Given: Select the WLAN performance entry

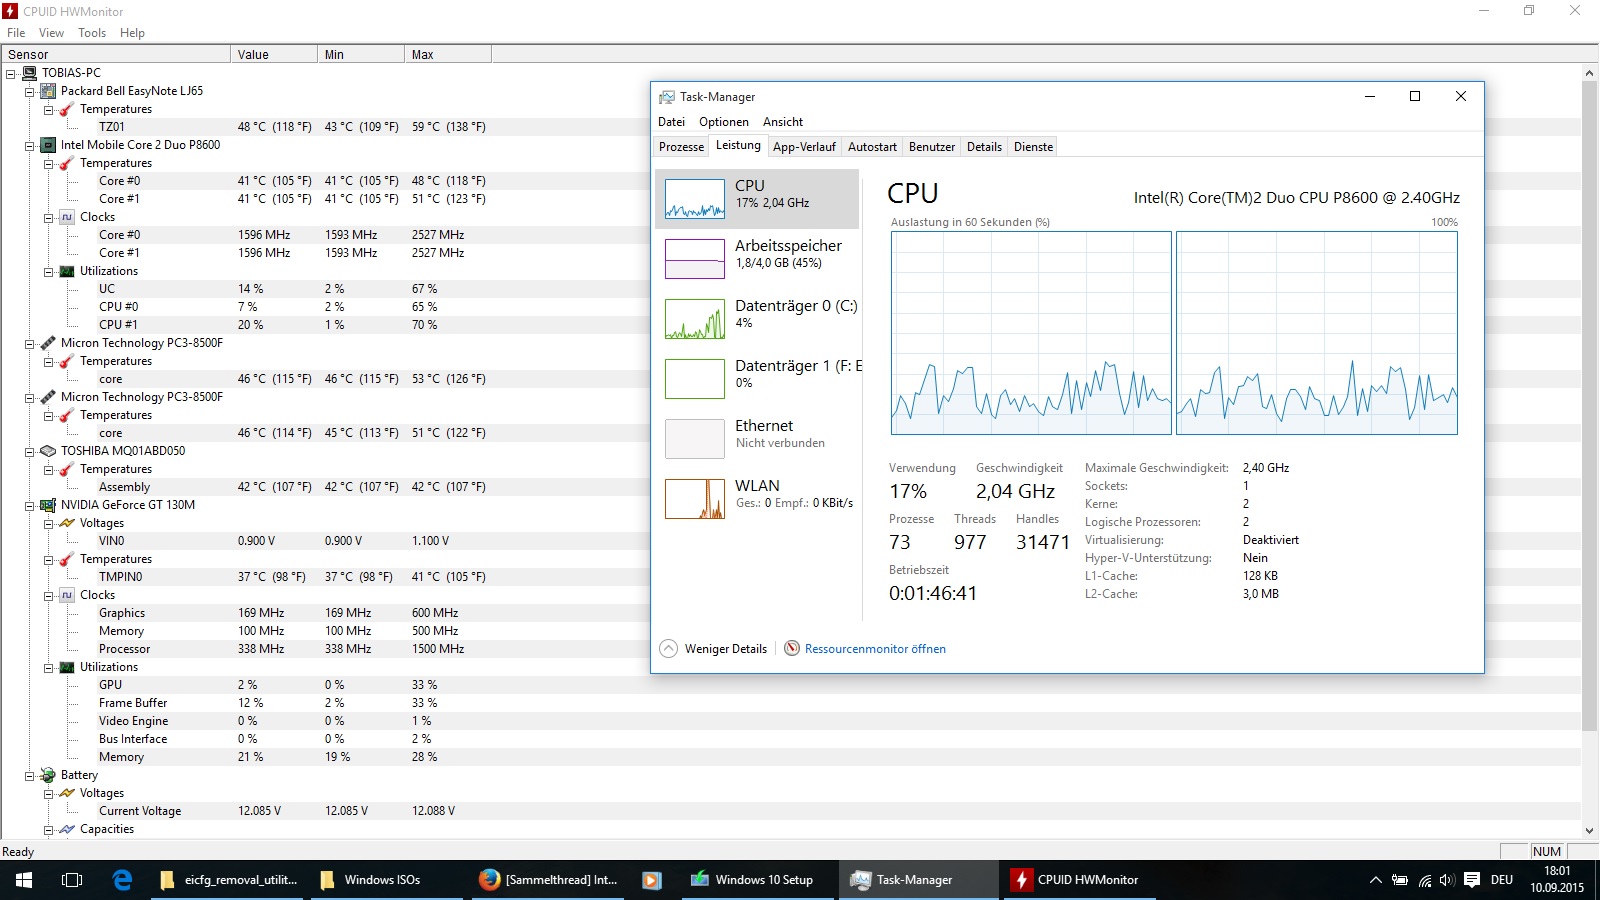Looking at the screenshot, I should [x=757, y=498].
